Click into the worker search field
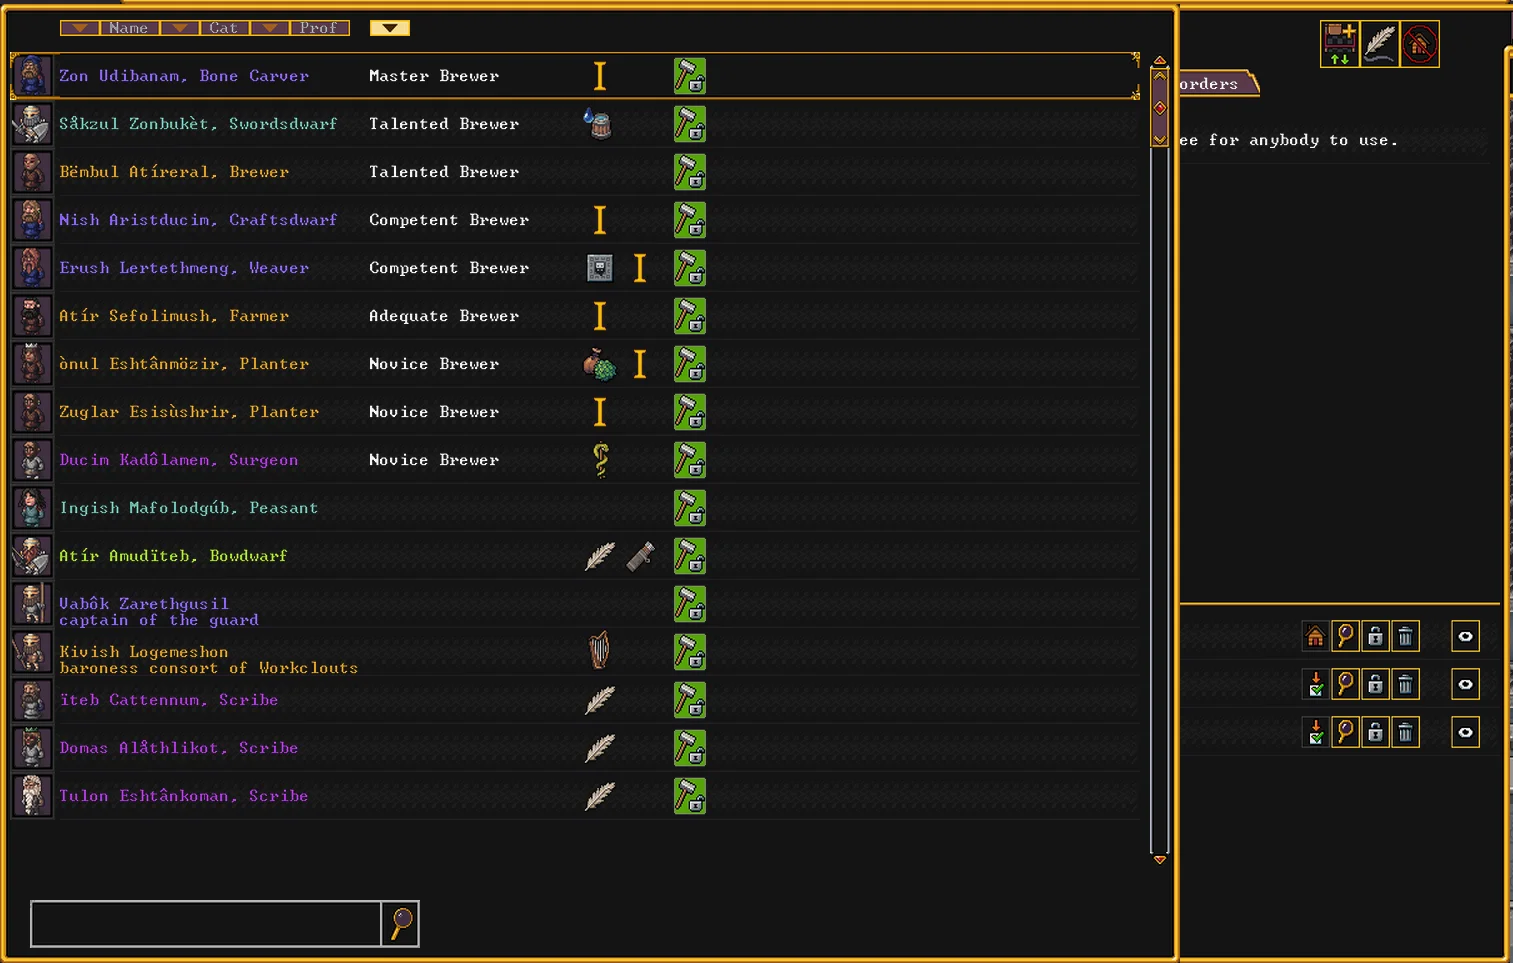The width and height of the screenshot is (1513, 963). [x=206, y=923]
